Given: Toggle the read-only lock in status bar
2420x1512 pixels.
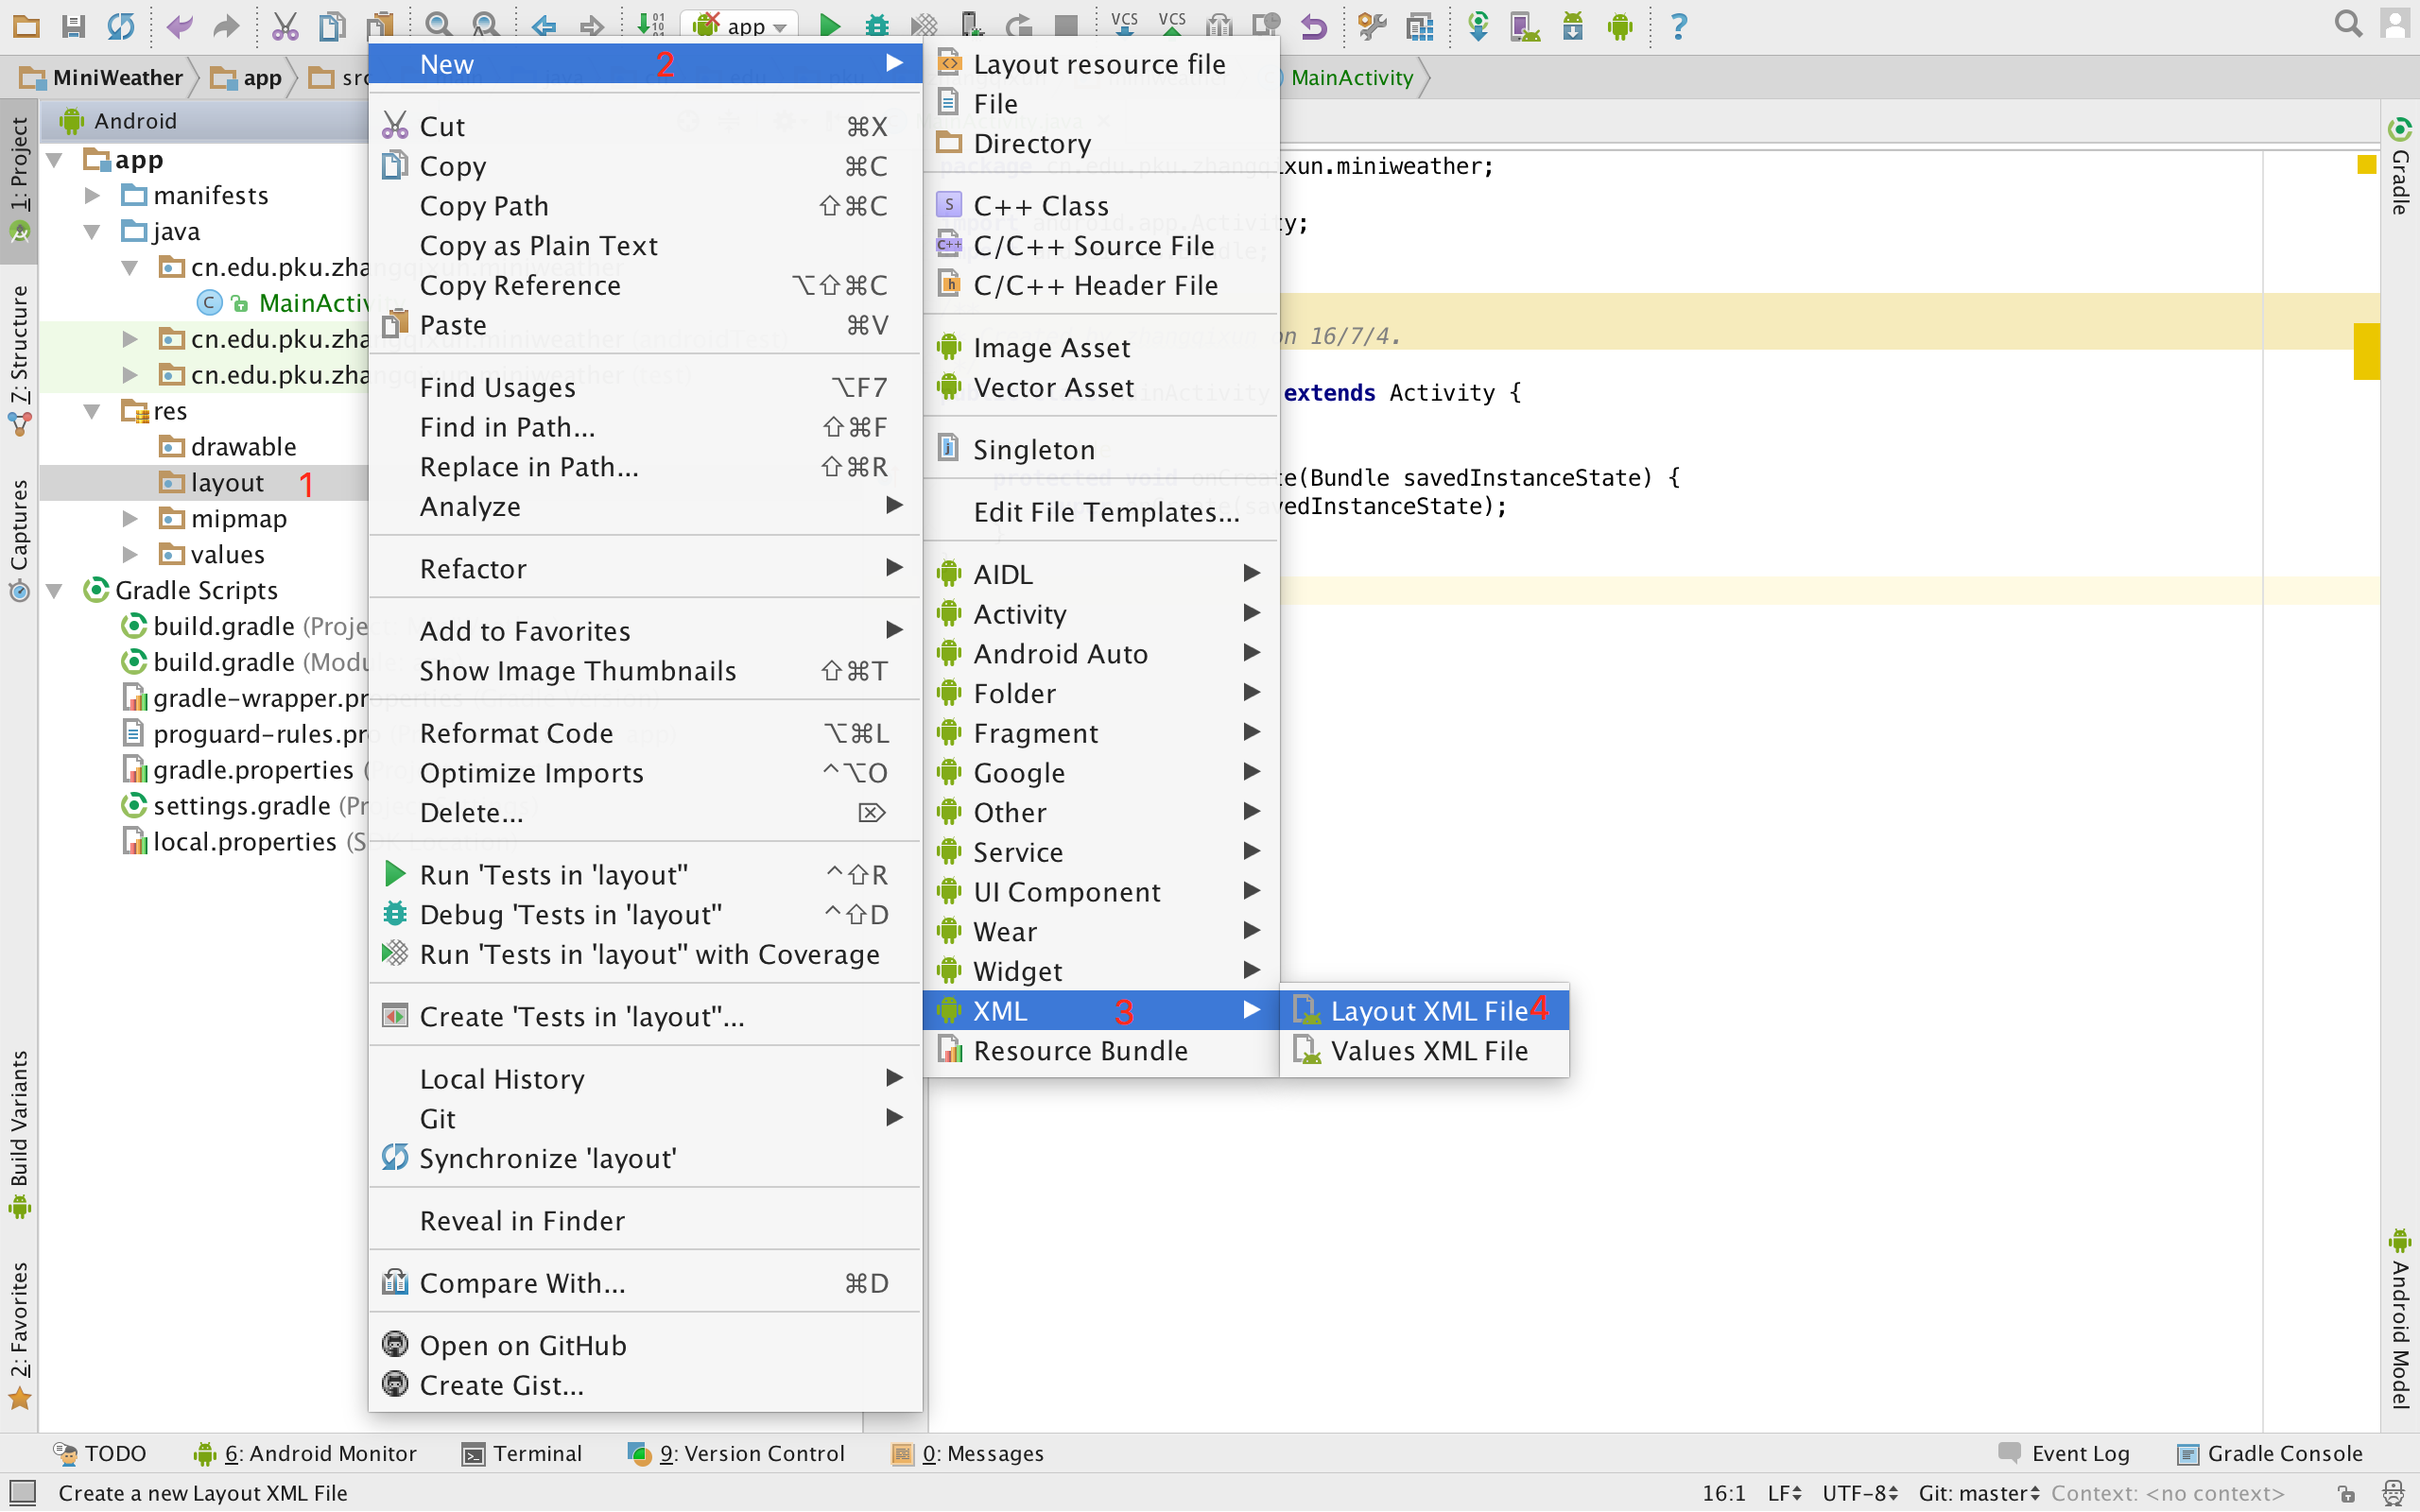Looking at the screenshot, I should [x=2346, y=1493].
